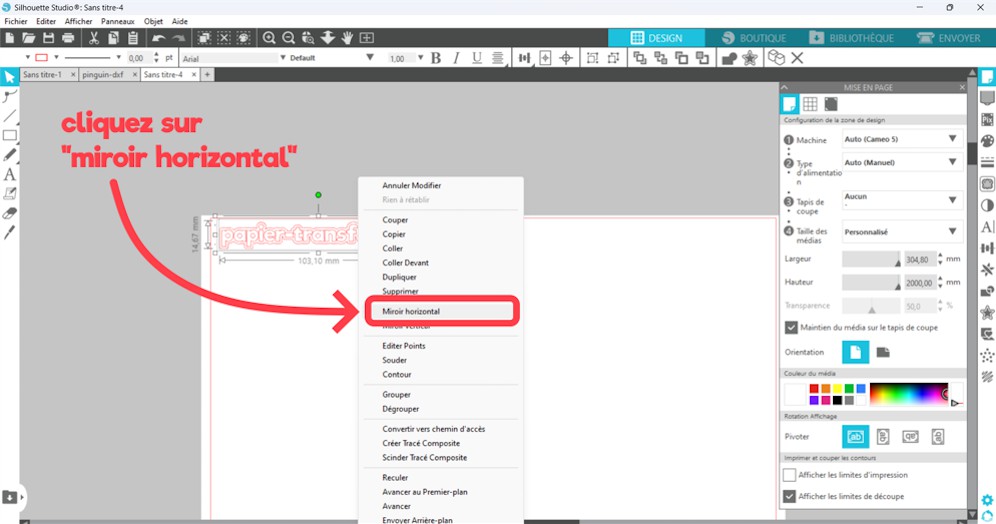Expand the Arial font dropdown

283,58
